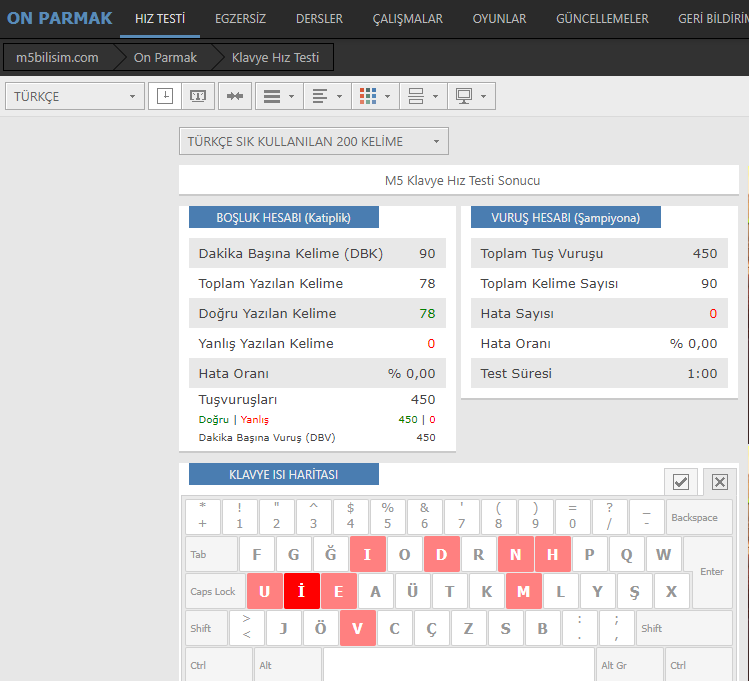Select the text counter mode icon

(x=198, y=96)
